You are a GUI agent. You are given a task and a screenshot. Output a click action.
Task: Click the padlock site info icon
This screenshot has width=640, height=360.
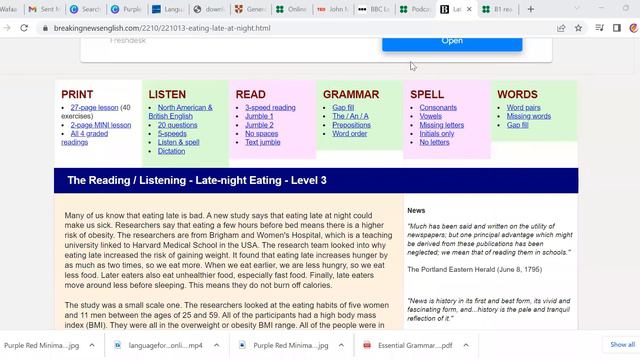(45, 28)
